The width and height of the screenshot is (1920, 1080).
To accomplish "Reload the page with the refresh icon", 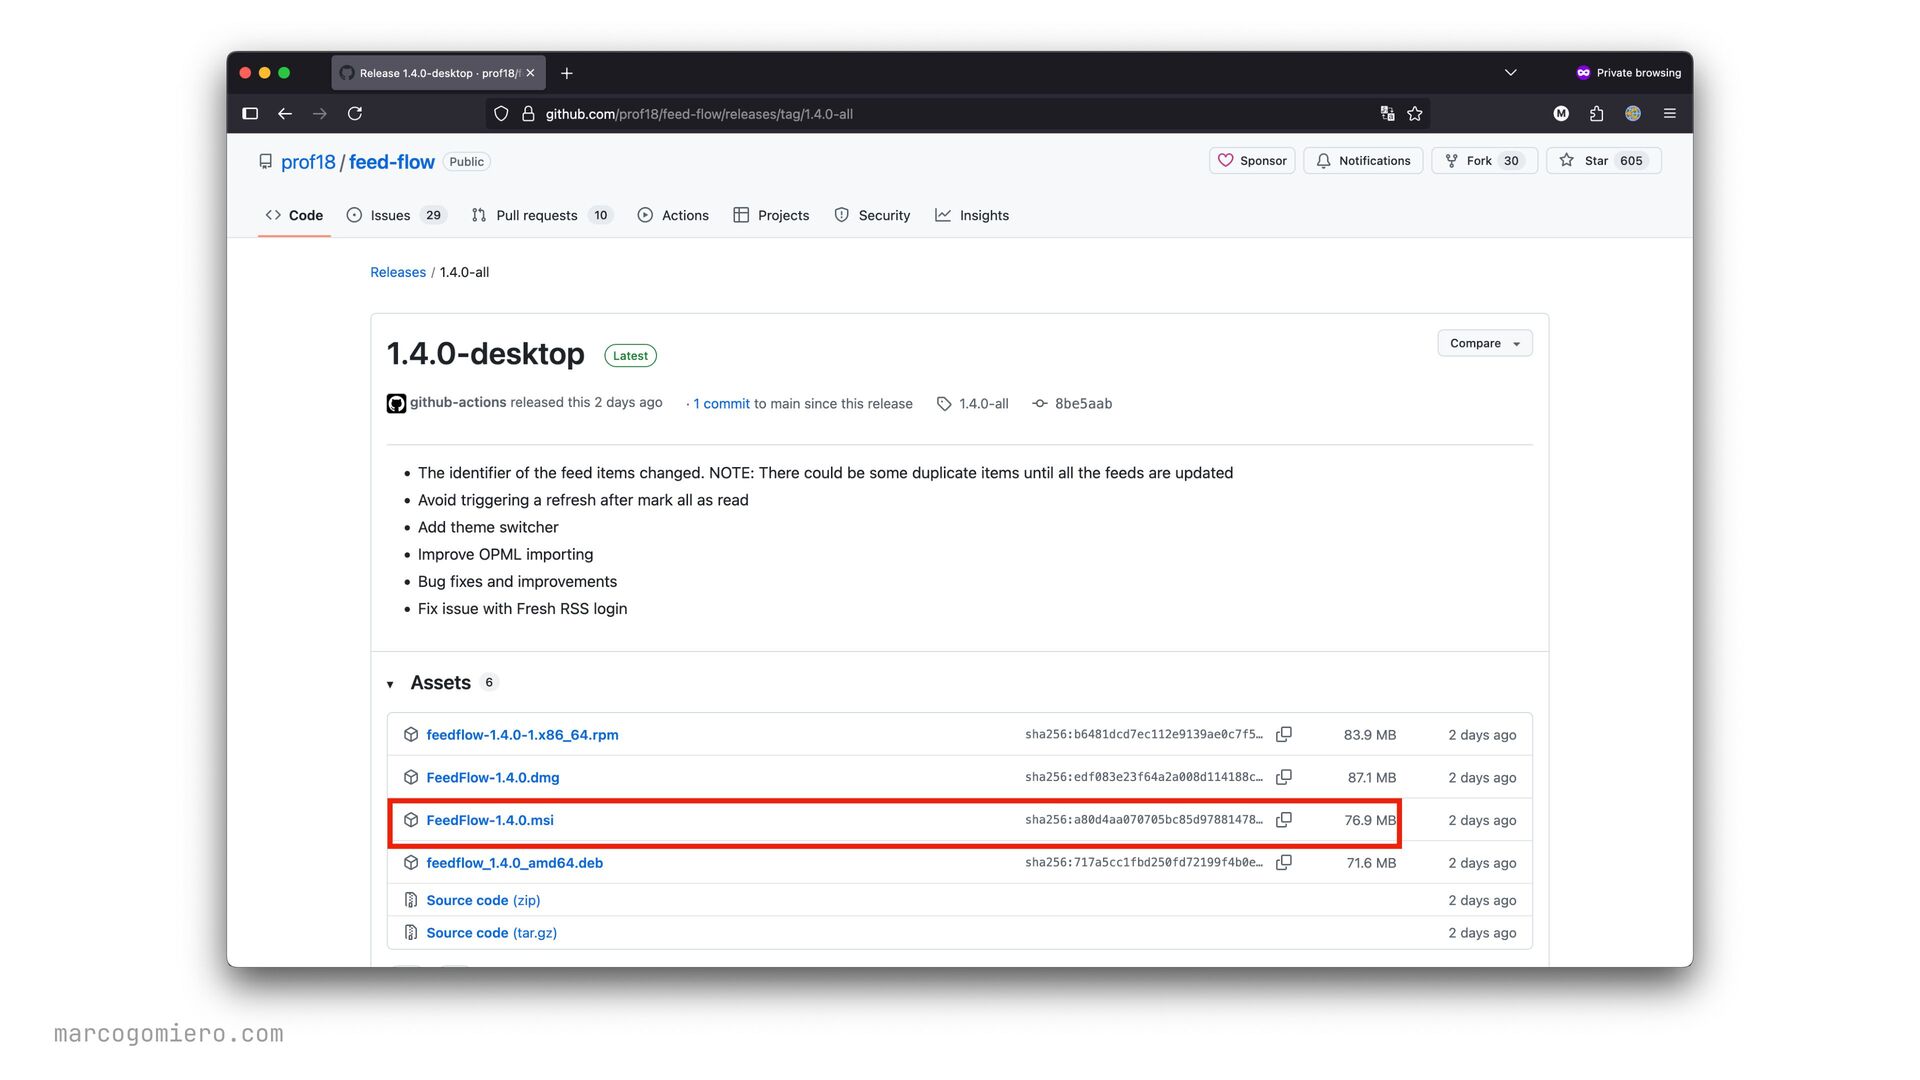I will click(355, 114).
